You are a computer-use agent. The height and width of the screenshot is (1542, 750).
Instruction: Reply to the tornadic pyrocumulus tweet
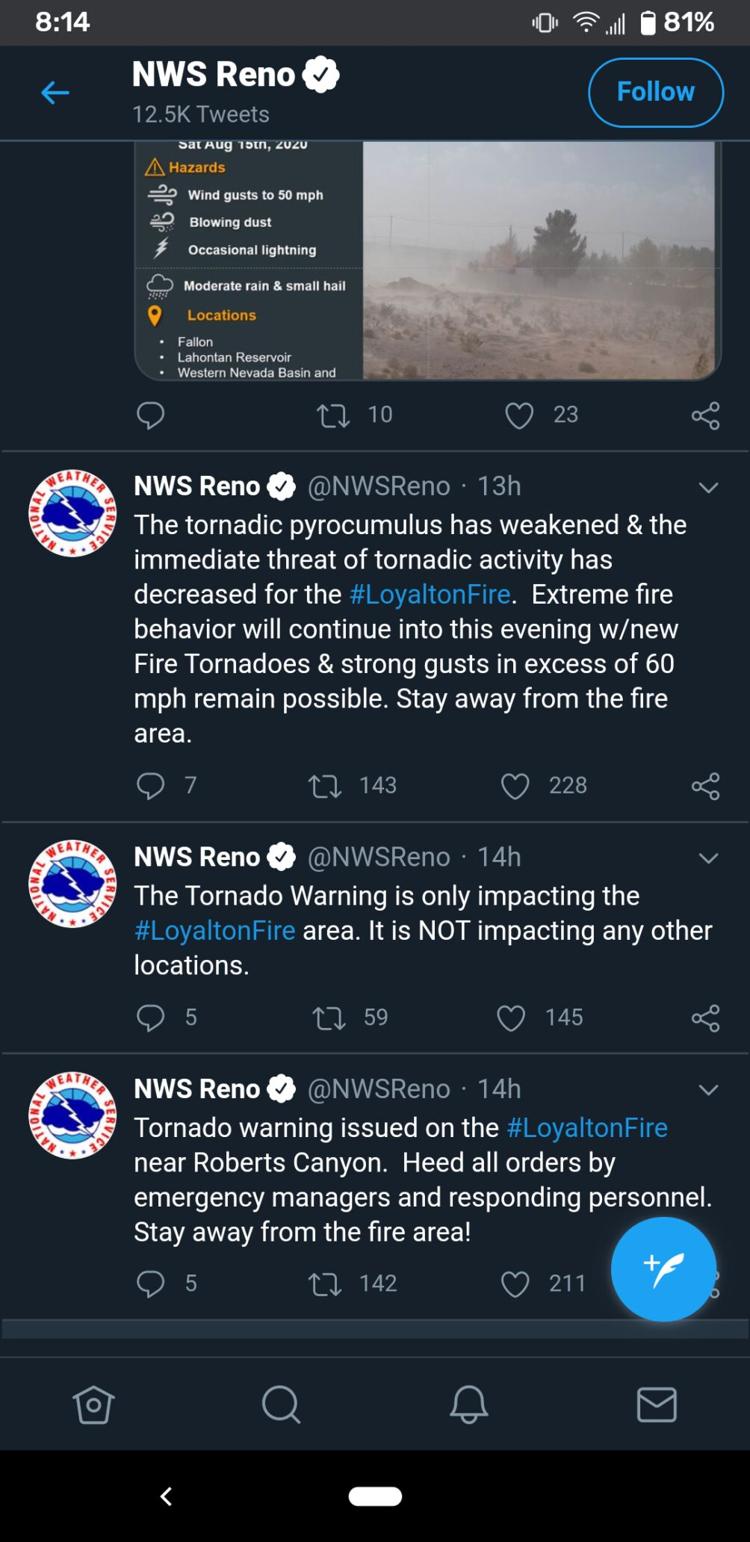(x=150, y=786)
